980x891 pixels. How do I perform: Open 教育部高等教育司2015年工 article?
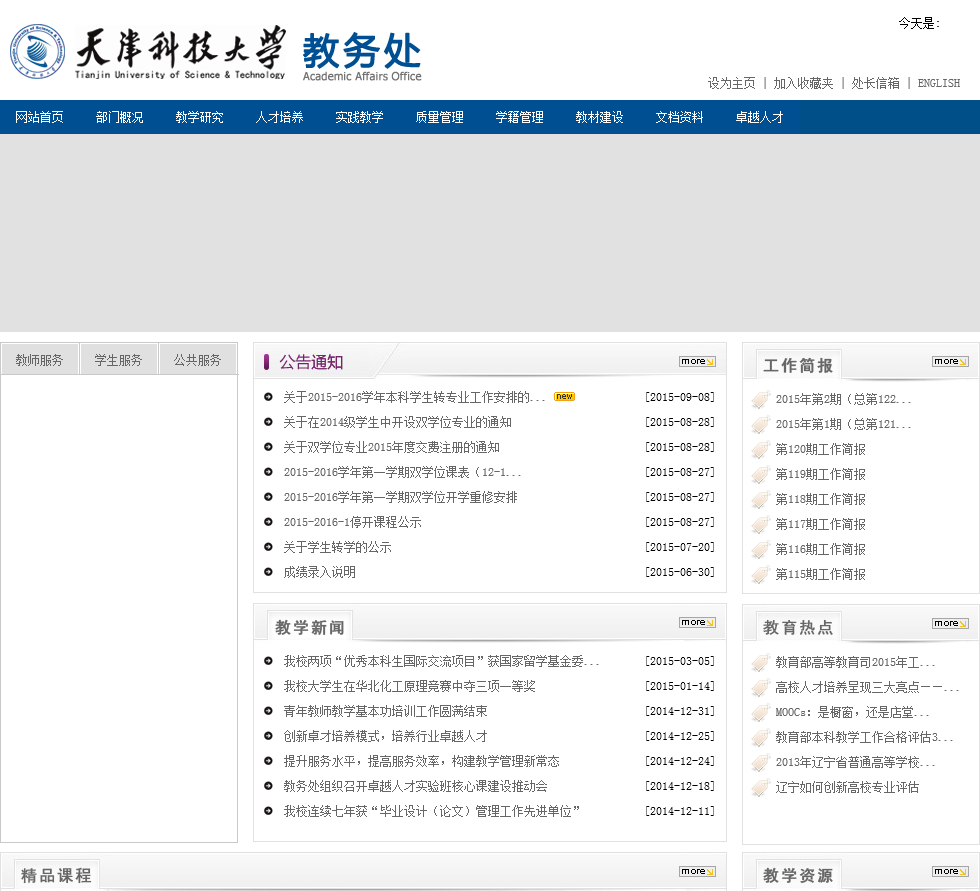click(x=855, y=662)
